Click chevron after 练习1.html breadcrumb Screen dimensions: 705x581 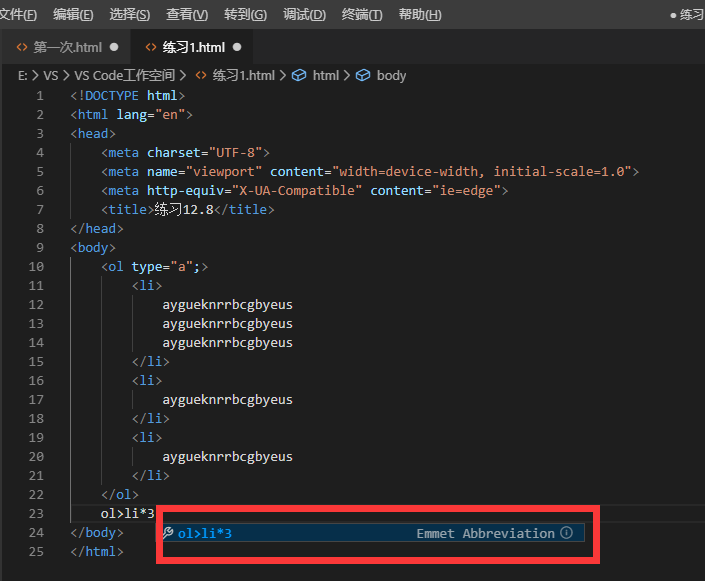coord(282,76)
